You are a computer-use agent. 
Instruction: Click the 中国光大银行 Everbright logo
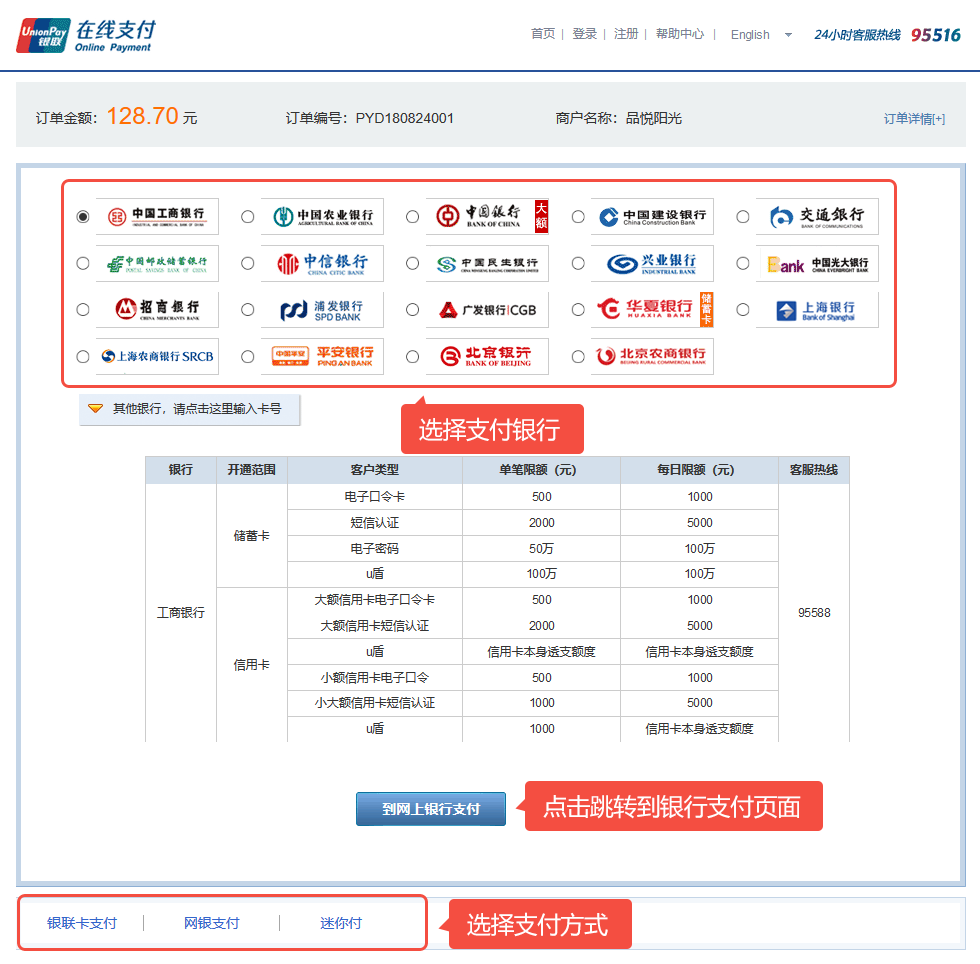pos(818,263)
